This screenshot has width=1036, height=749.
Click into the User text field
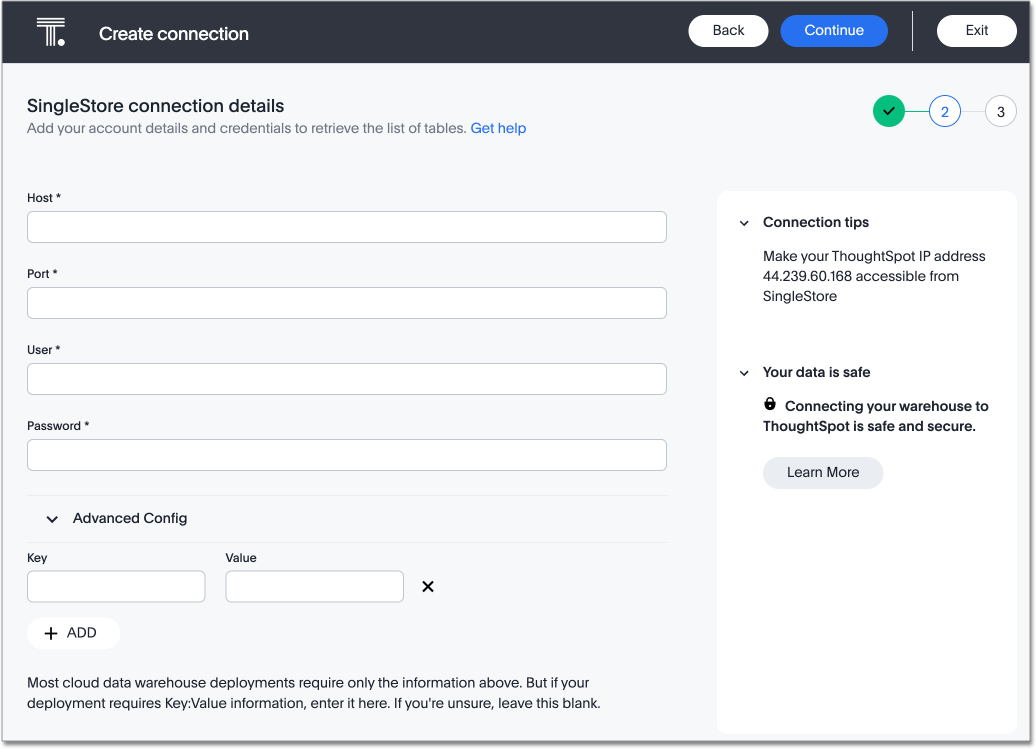coord(346,379)
